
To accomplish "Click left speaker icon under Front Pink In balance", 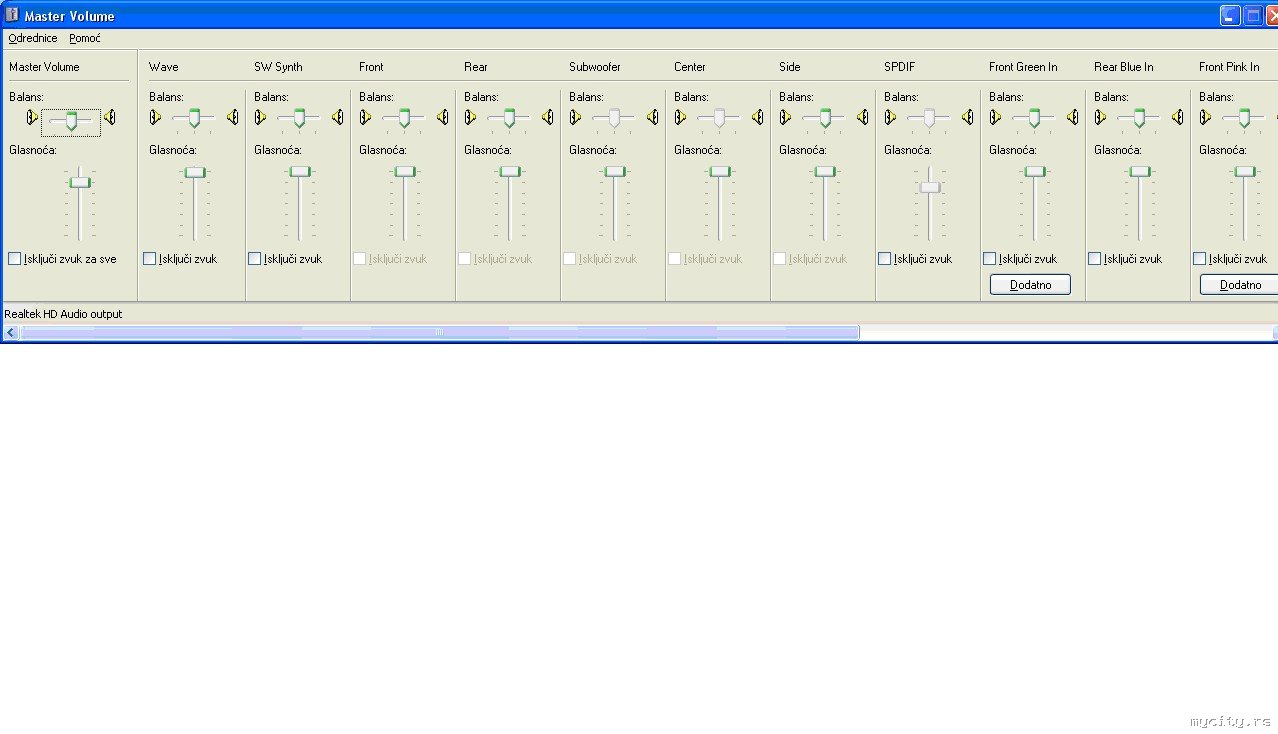I will pyautogui.click(x=1205, y=118).
